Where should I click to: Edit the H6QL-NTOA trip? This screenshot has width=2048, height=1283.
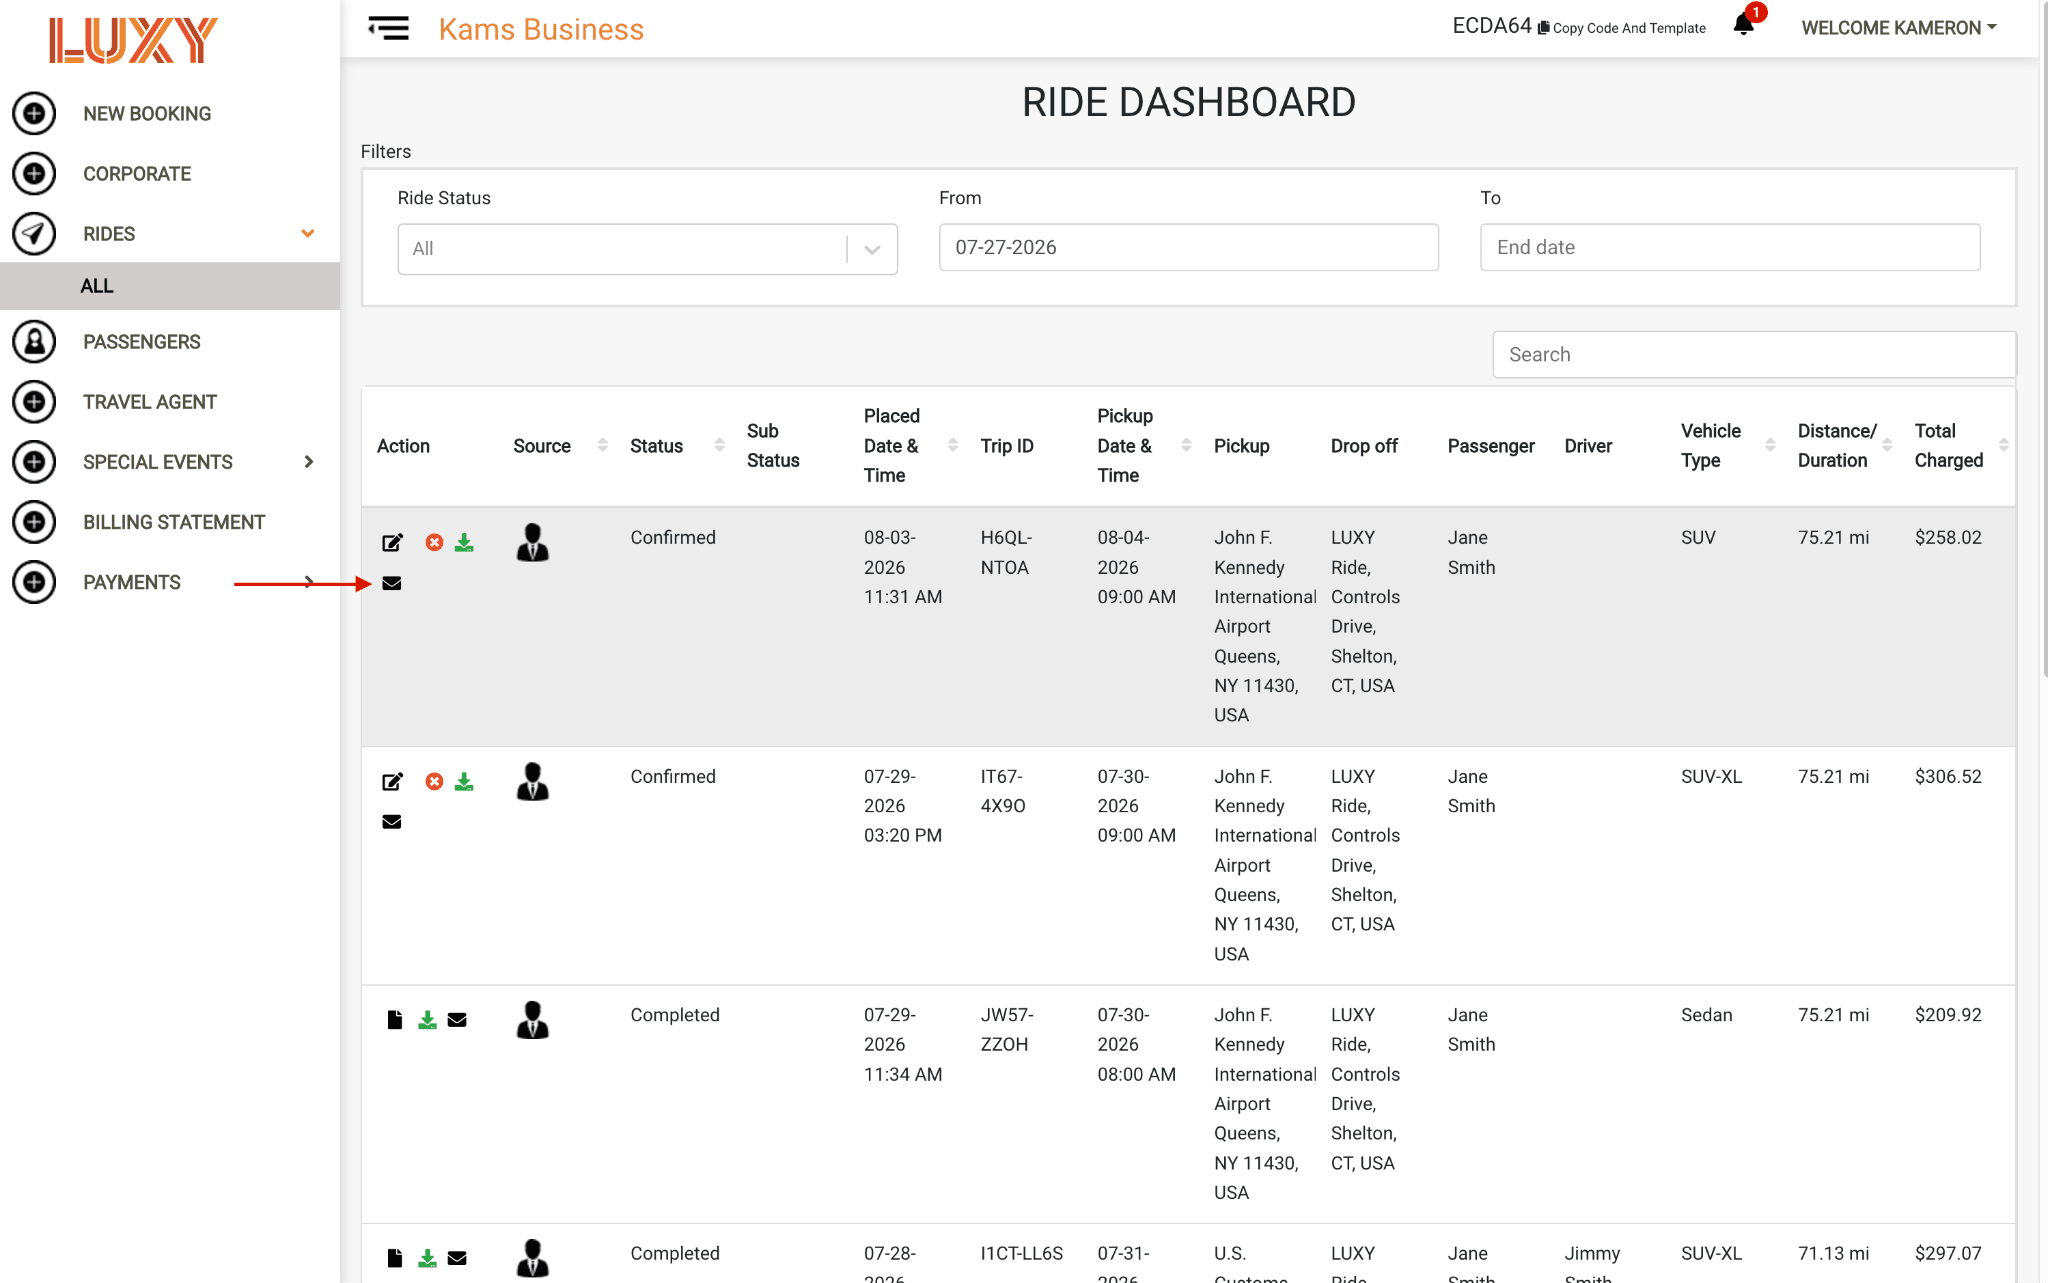pos(392,542)
